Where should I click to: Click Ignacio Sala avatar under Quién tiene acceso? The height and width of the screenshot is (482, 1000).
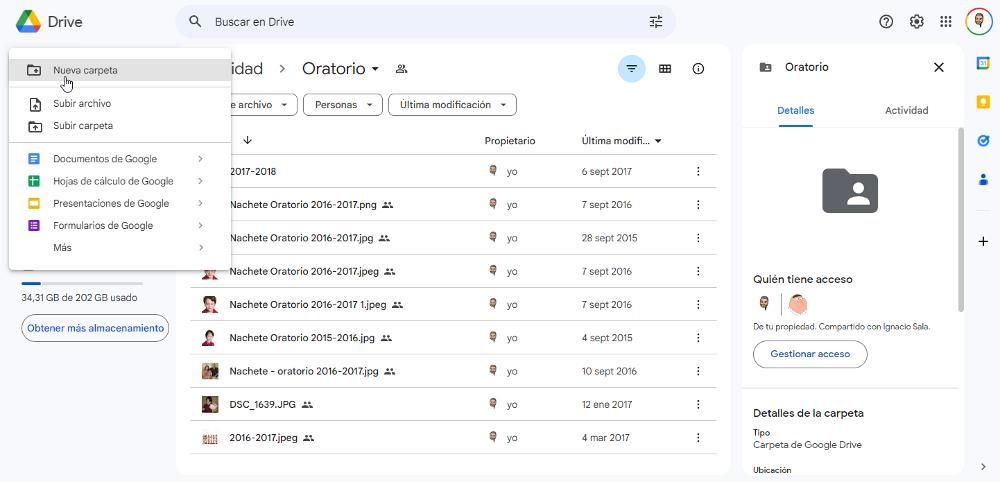coord(797,305)
